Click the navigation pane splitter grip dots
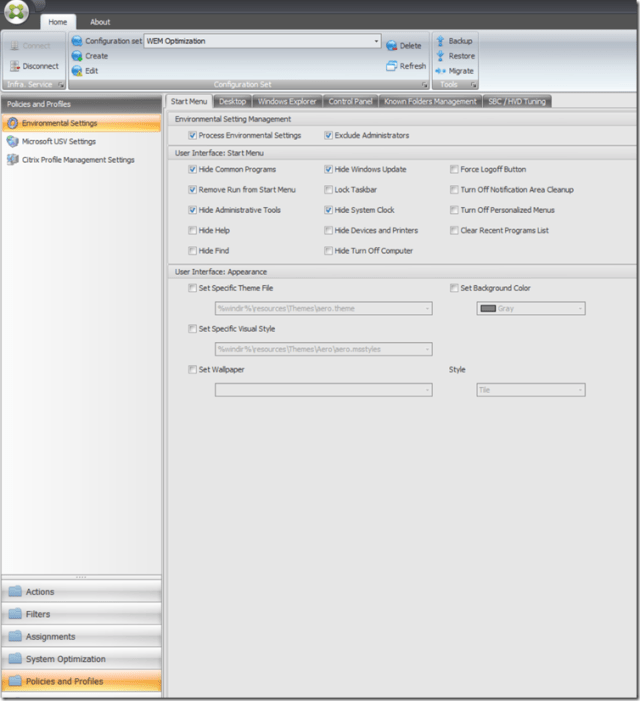The width and height of the screenshot is (640, 701). click(x=81, y=577)
